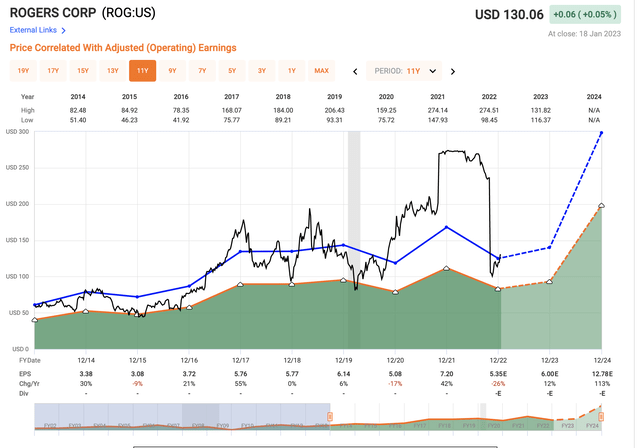Viewport: 640px width, 448px height.
Task: Select the 1Y period button
Action: pyautogui.click(x=291, y=71)
